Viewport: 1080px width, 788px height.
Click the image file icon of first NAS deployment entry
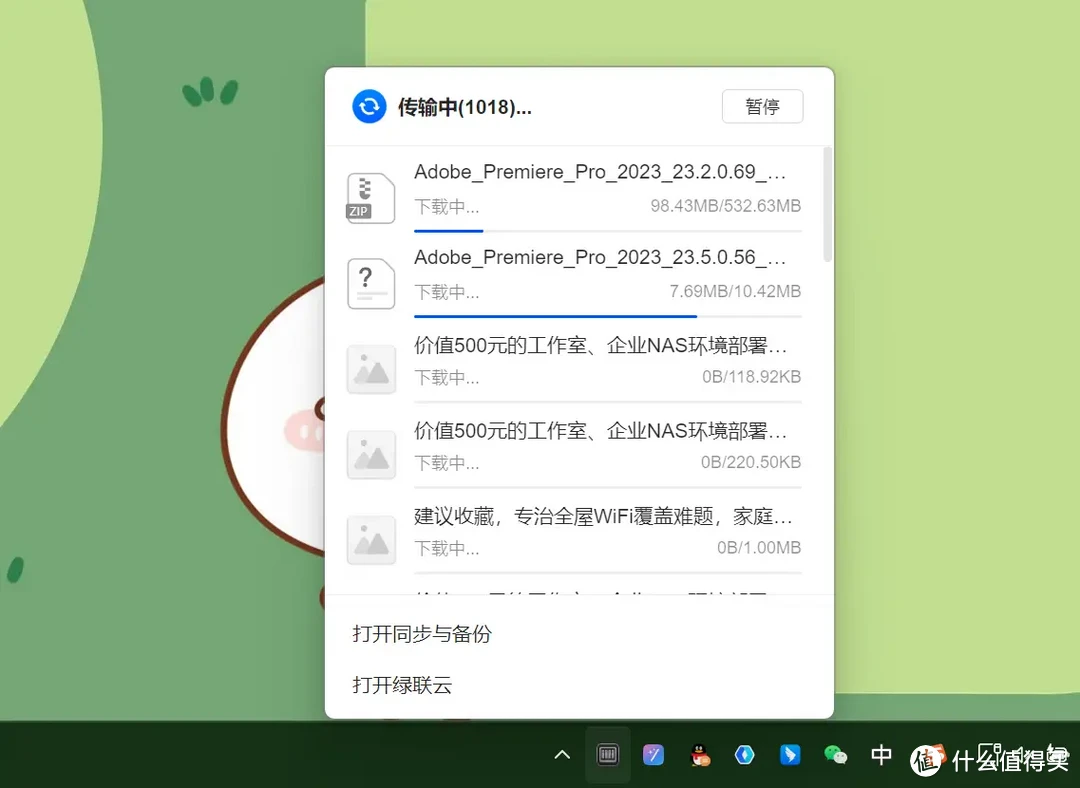click(370, 369)
